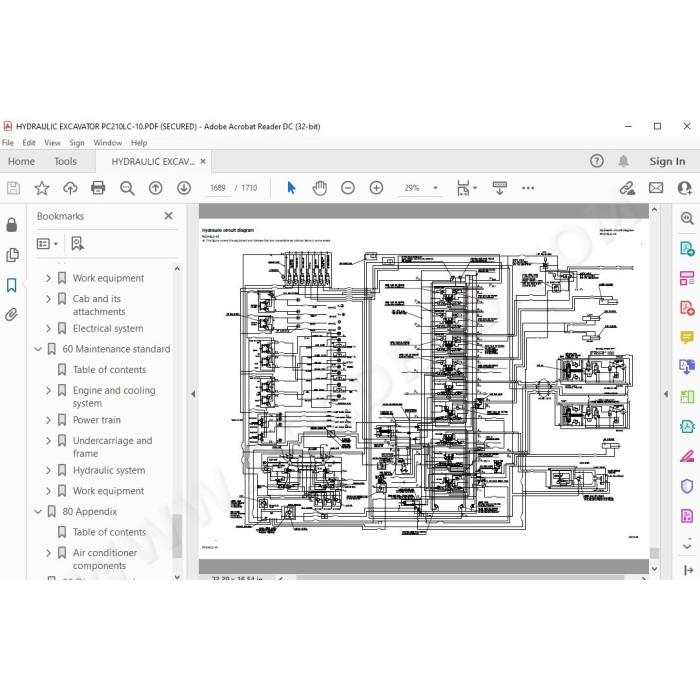The width and height of the screenshot is (700, 700).
Task: Click the bookmarks panel scrollbar thumb
Action: click(177, 536)
